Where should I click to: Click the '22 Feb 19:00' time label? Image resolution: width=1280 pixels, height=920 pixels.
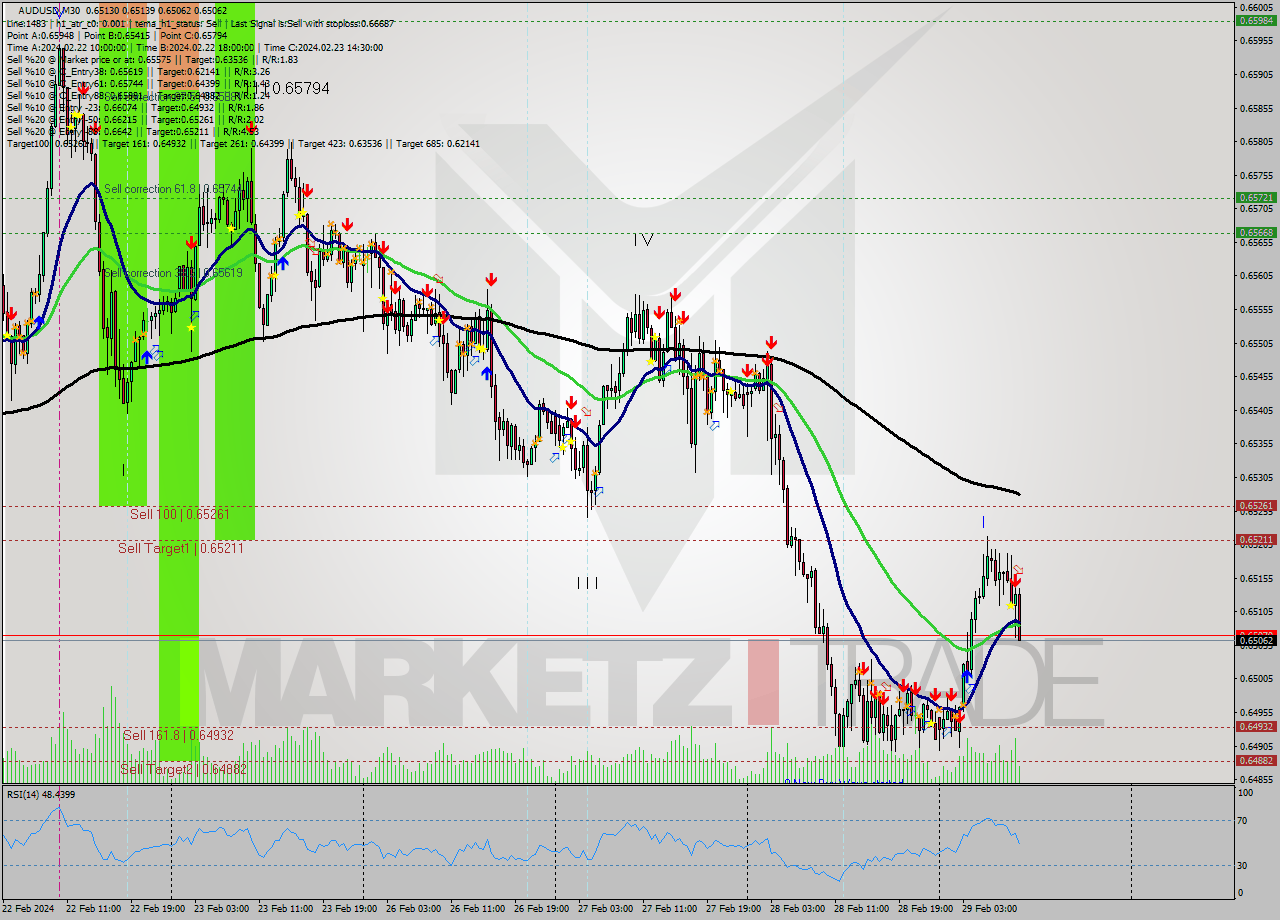click(158, 909)
